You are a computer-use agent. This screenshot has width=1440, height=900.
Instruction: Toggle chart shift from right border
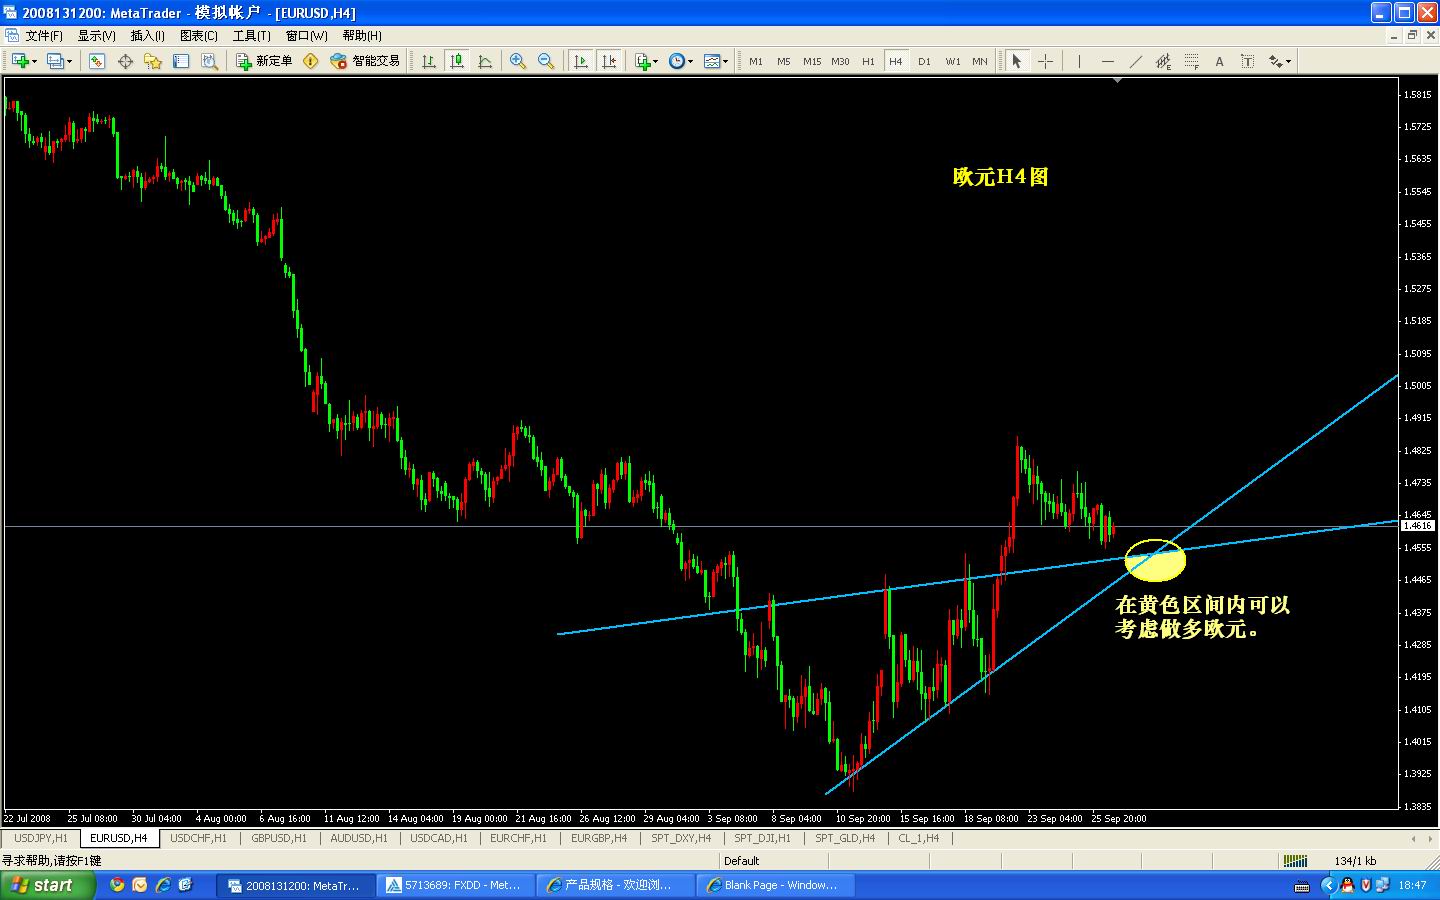click(608, 61)
